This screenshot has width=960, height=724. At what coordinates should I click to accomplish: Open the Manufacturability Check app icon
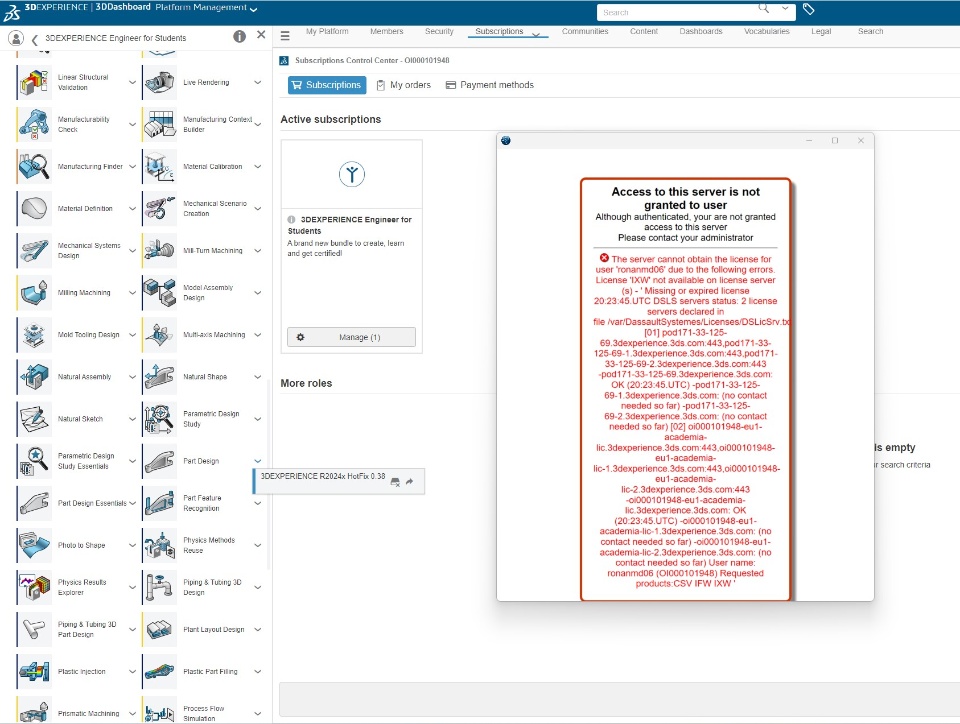coord(35,124)
